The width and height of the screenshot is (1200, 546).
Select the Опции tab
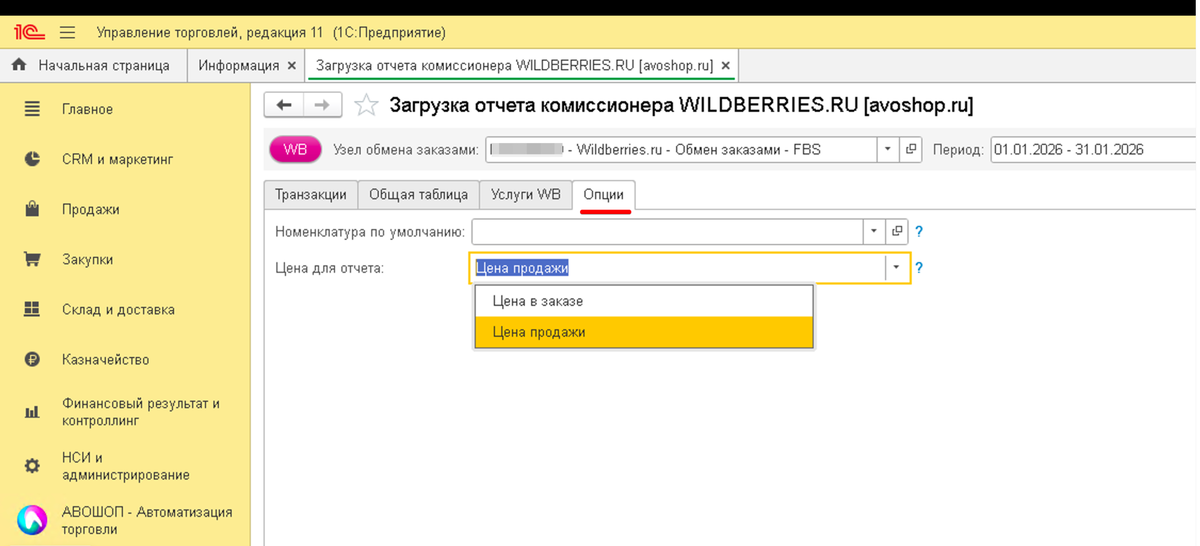pyautogui.click(x=604, y=195)
